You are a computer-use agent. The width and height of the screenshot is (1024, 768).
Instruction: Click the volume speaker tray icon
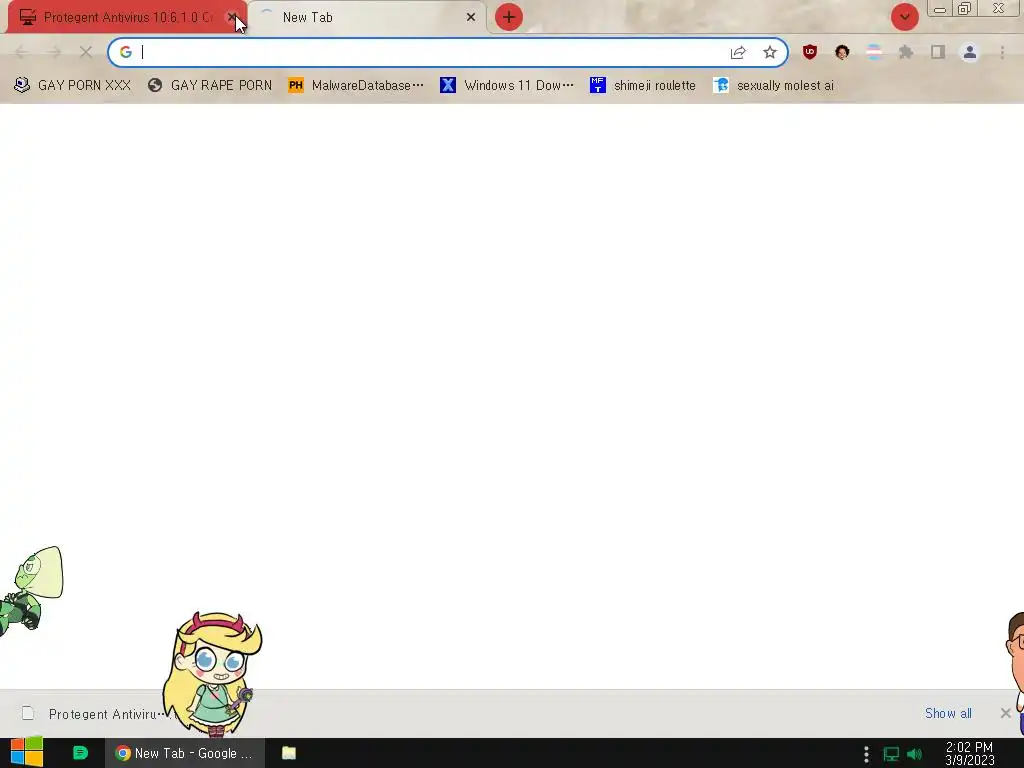[x=914, y=754]
